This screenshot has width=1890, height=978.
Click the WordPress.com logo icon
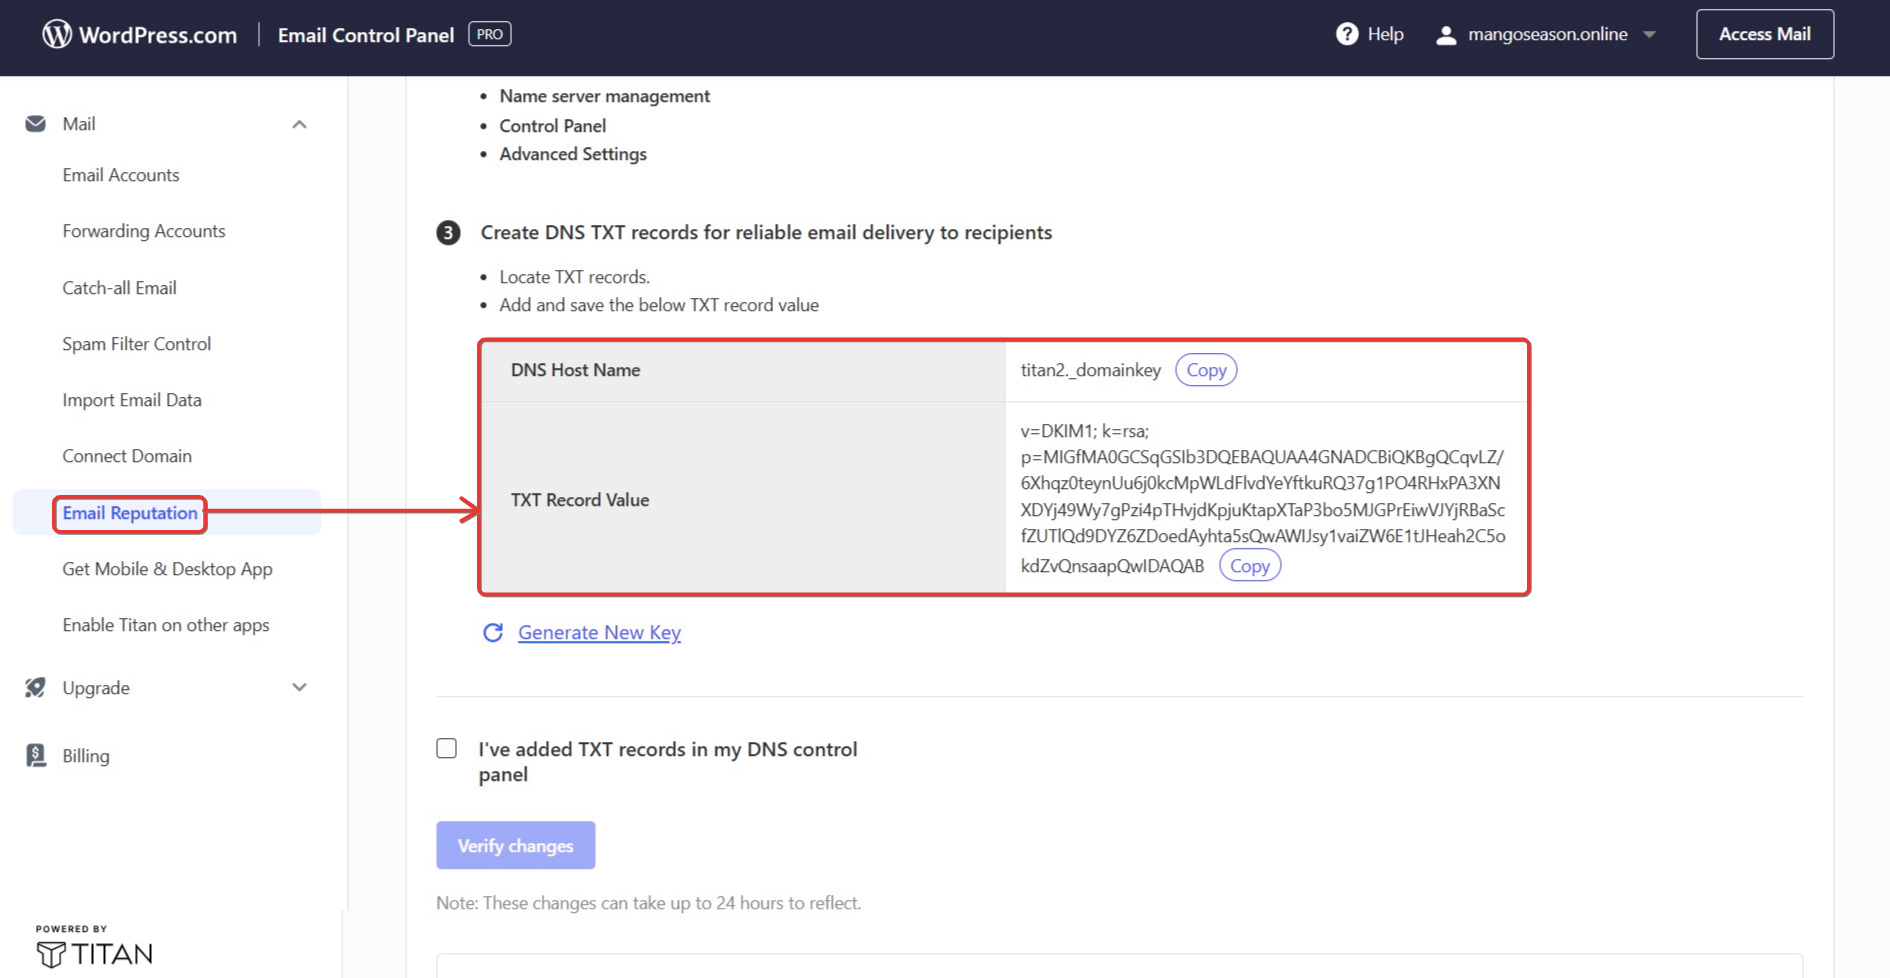click(x=57, y=34)
